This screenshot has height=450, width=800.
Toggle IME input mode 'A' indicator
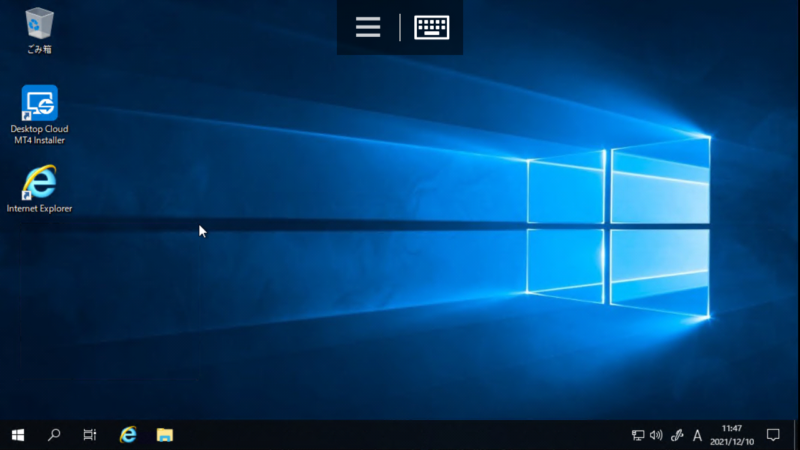pos(697,435)
